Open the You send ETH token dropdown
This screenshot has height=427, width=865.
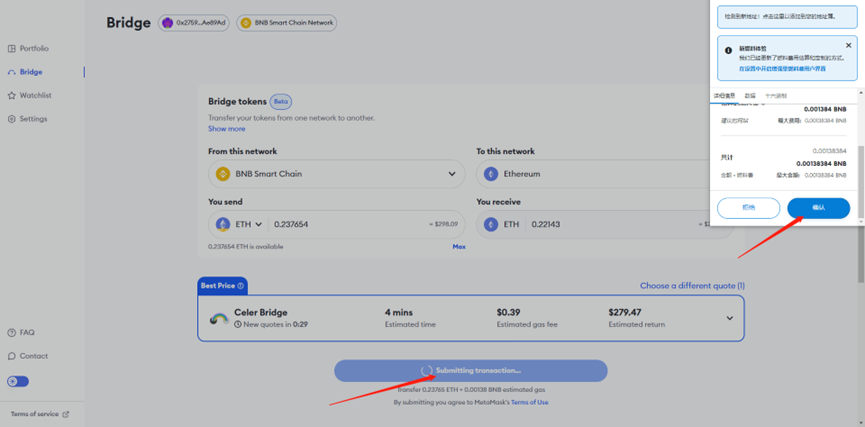tap(239, 225)
